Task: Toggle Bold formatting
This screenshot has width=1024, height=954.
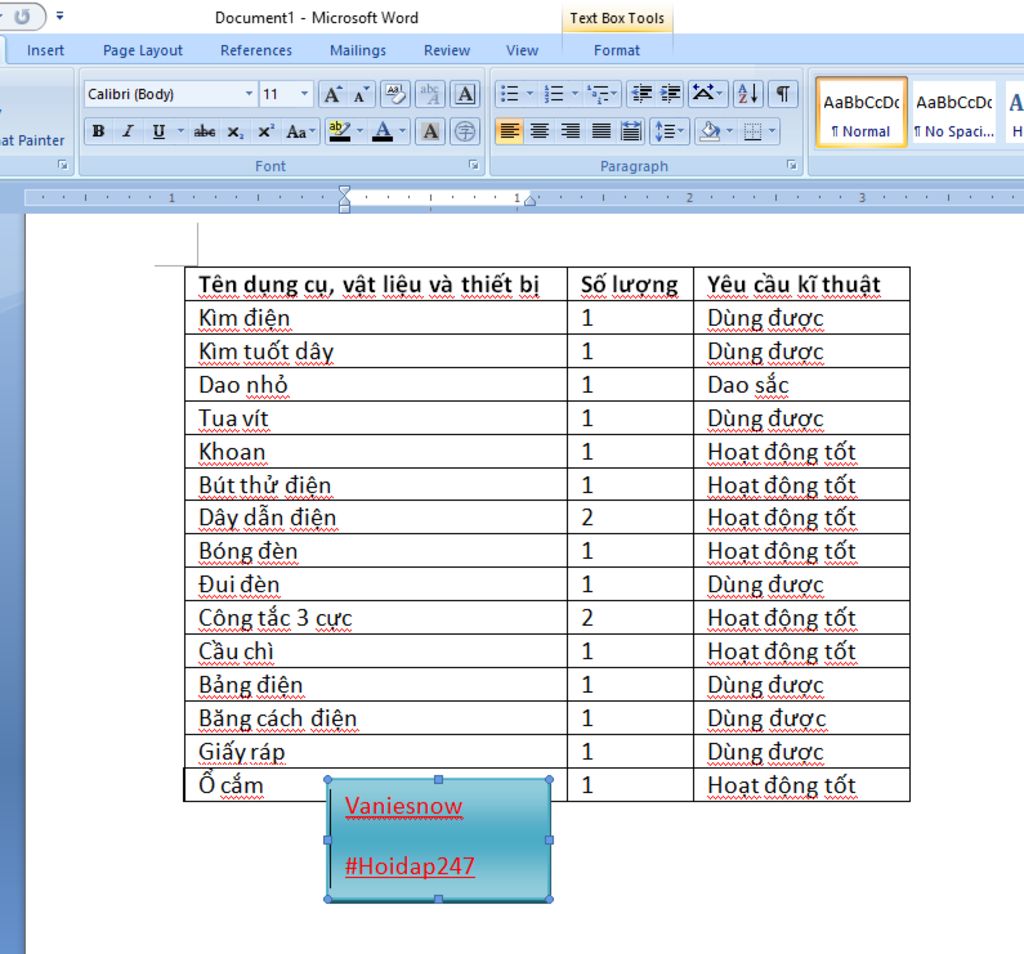Action: (x=99, y=131)
